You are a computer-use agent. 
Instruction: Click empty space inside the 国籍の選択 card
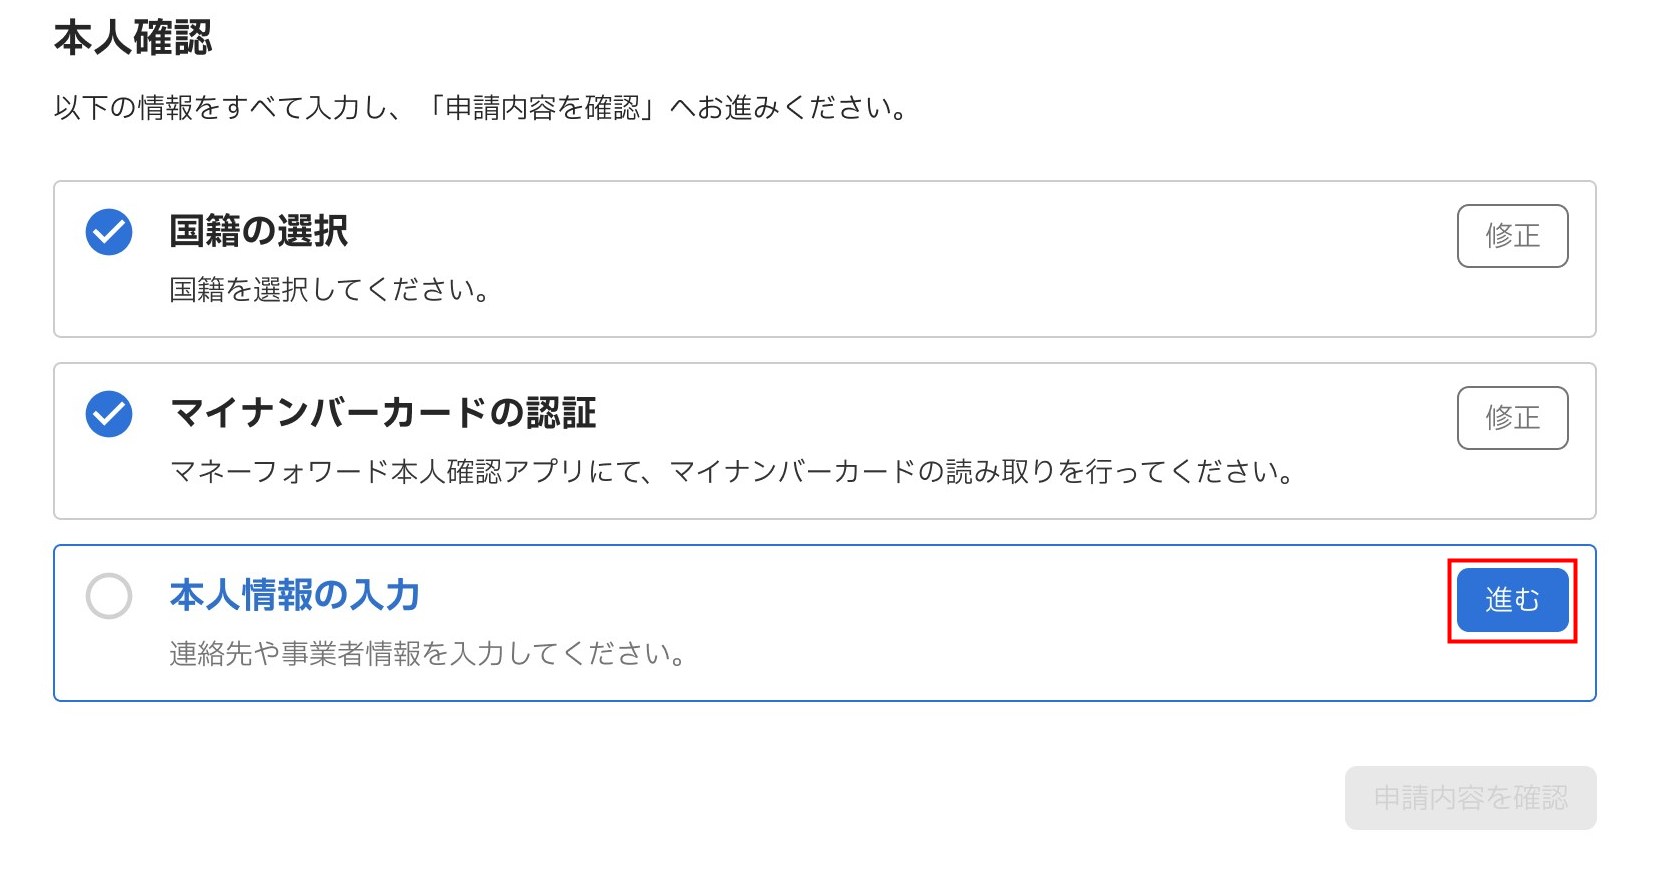click(x=900, y=260)
